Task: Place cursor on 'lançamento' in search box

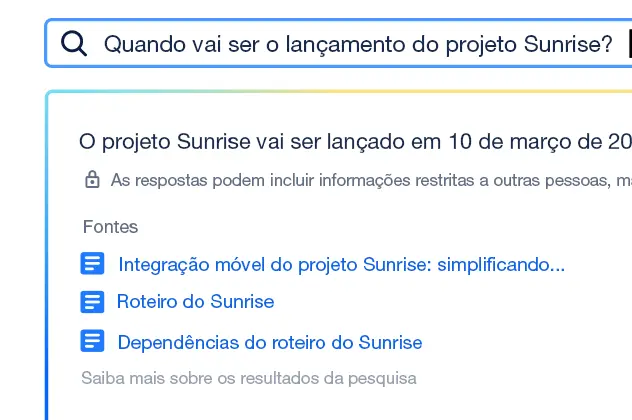Action: point(345,44)
